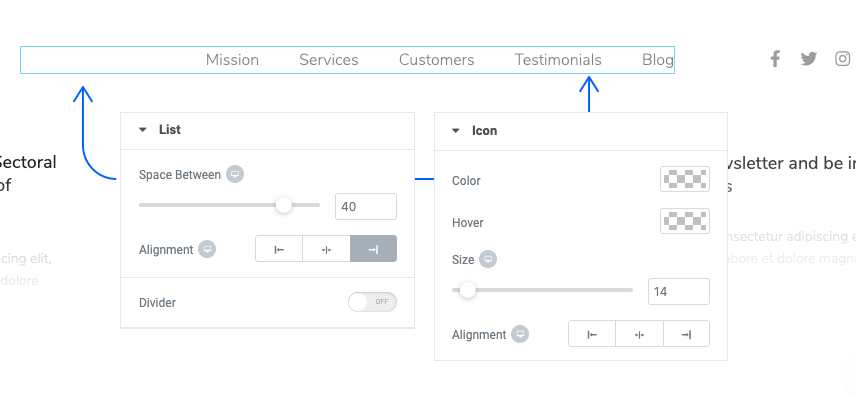The height and width of the screenshot is (402, 856).
Task: Open the Twitter social icon
Action: (x=809, y=58)
